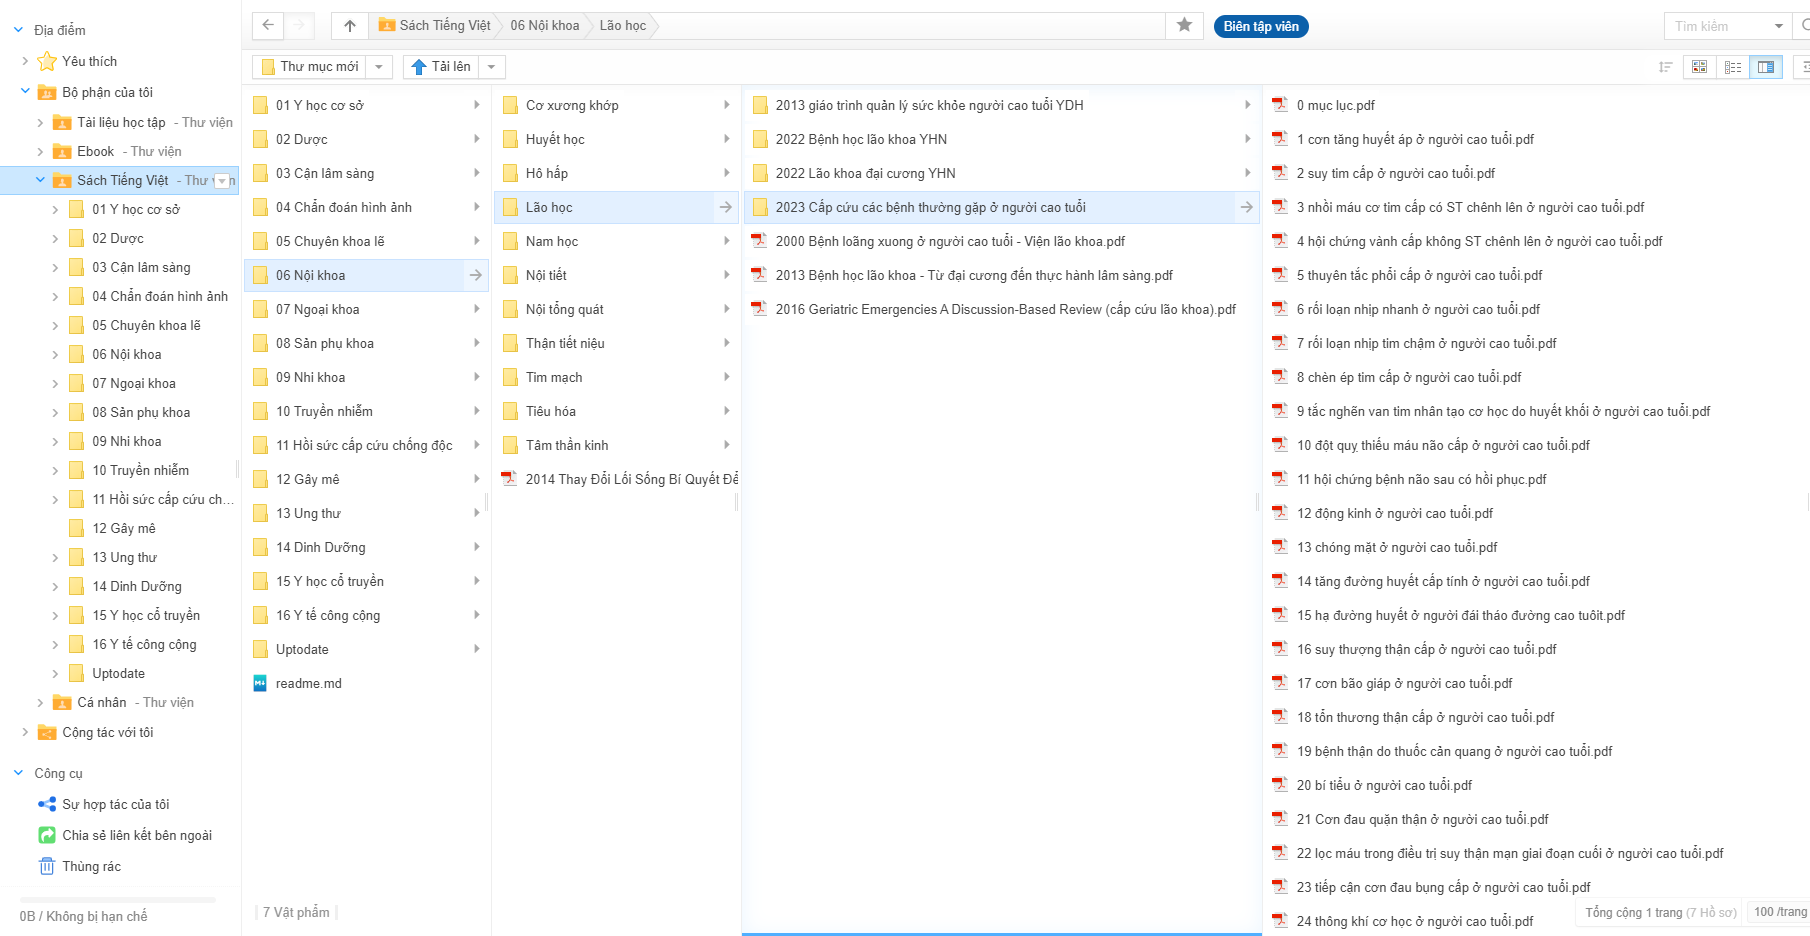1810x936 pixels.
Task: Open 2 suy tim cấp PDF icon
Action: (1280, 172)
